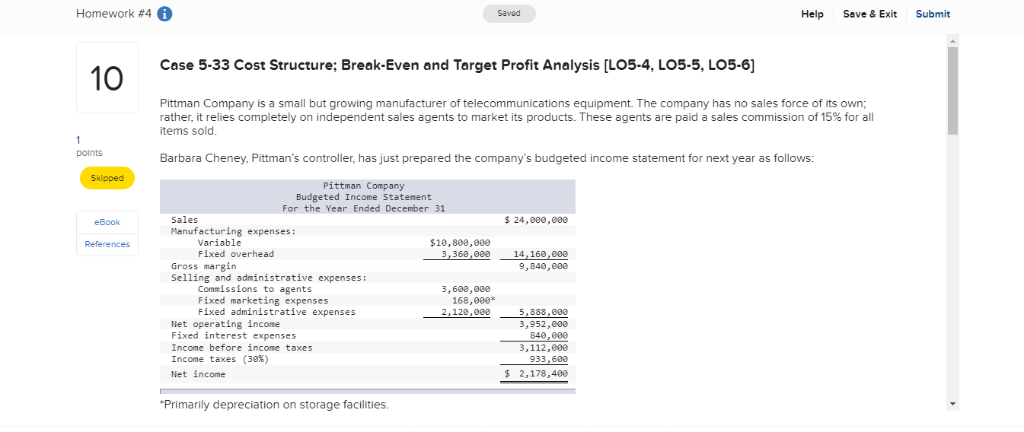Click scrollbar up arrow
Viewport: 1024px width, 432px height.
click(953, 40)
